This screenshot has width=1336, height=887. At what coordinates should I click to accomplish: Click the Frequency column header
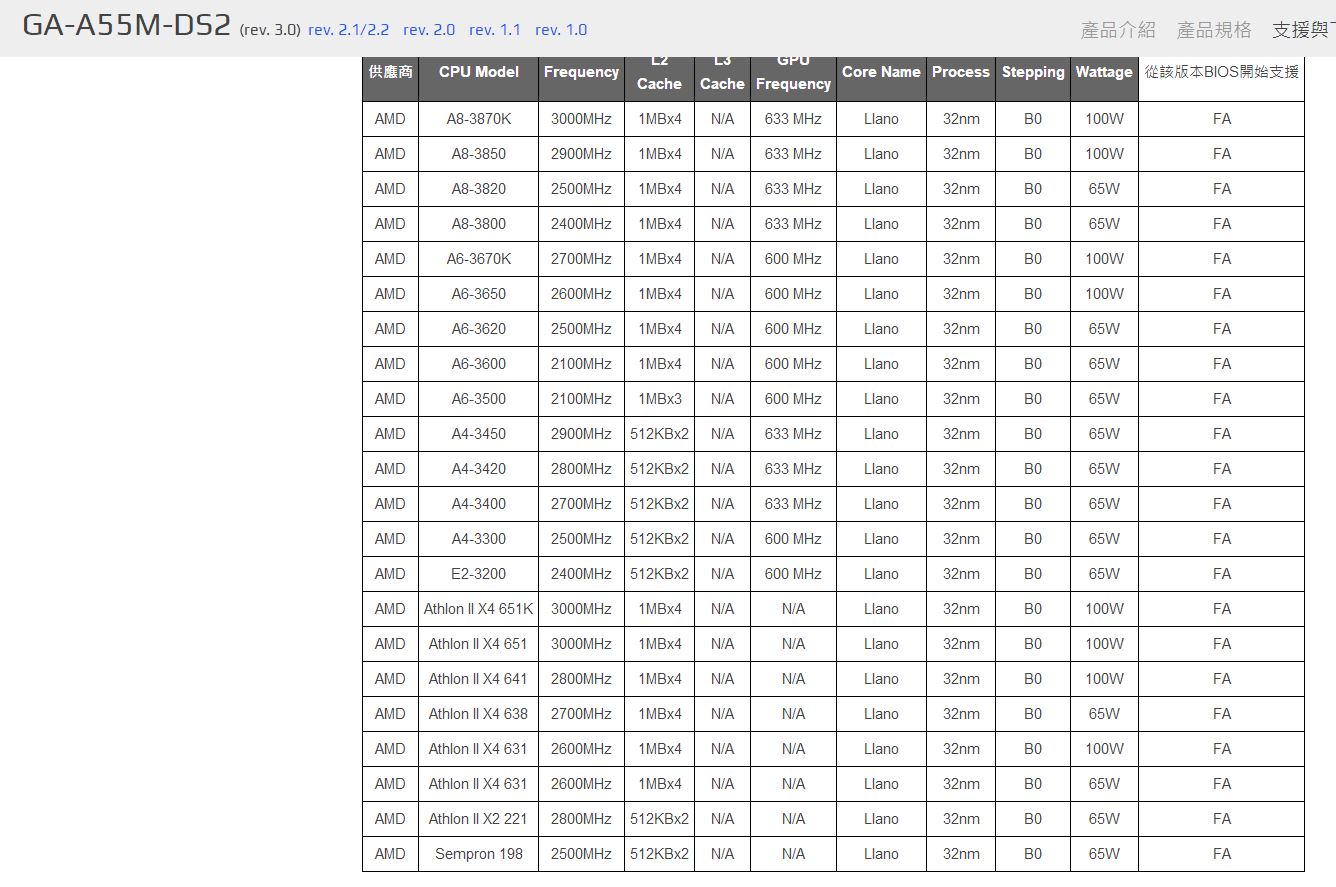point(581,72)
